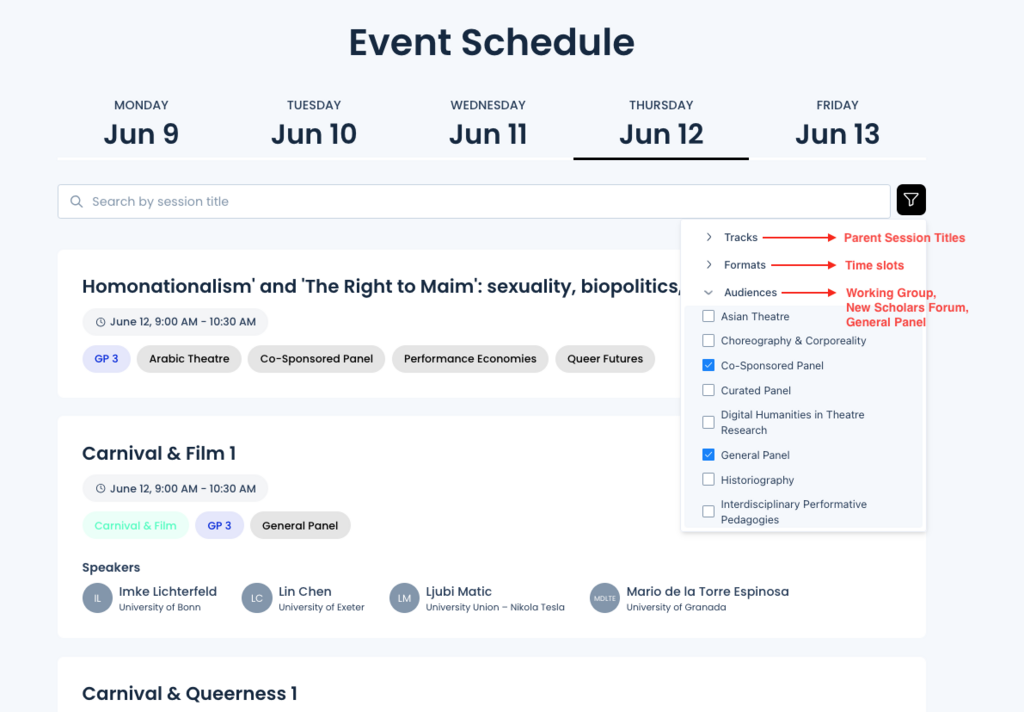Click the green Carnival & Film tag
The height and width of the screenshot is (712, 1024).
[135, 525]
